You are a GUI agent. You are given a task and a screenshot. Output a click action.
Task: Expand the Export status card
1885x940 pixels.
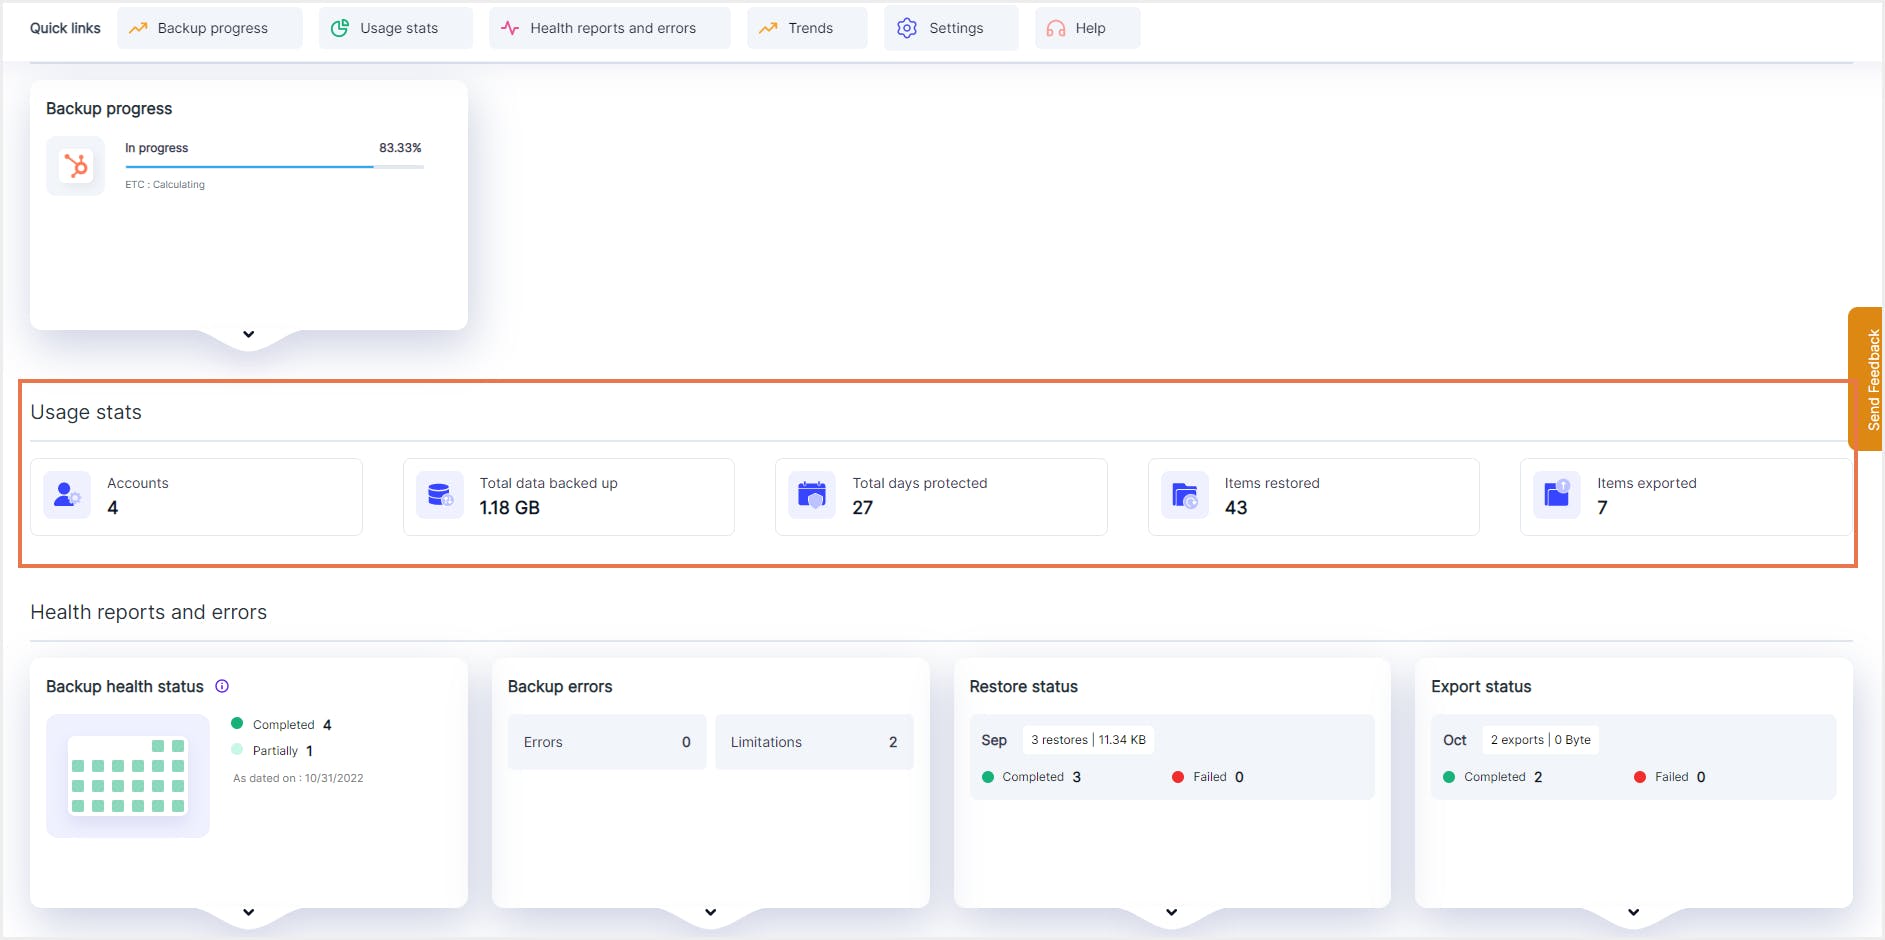[1633, 911]
